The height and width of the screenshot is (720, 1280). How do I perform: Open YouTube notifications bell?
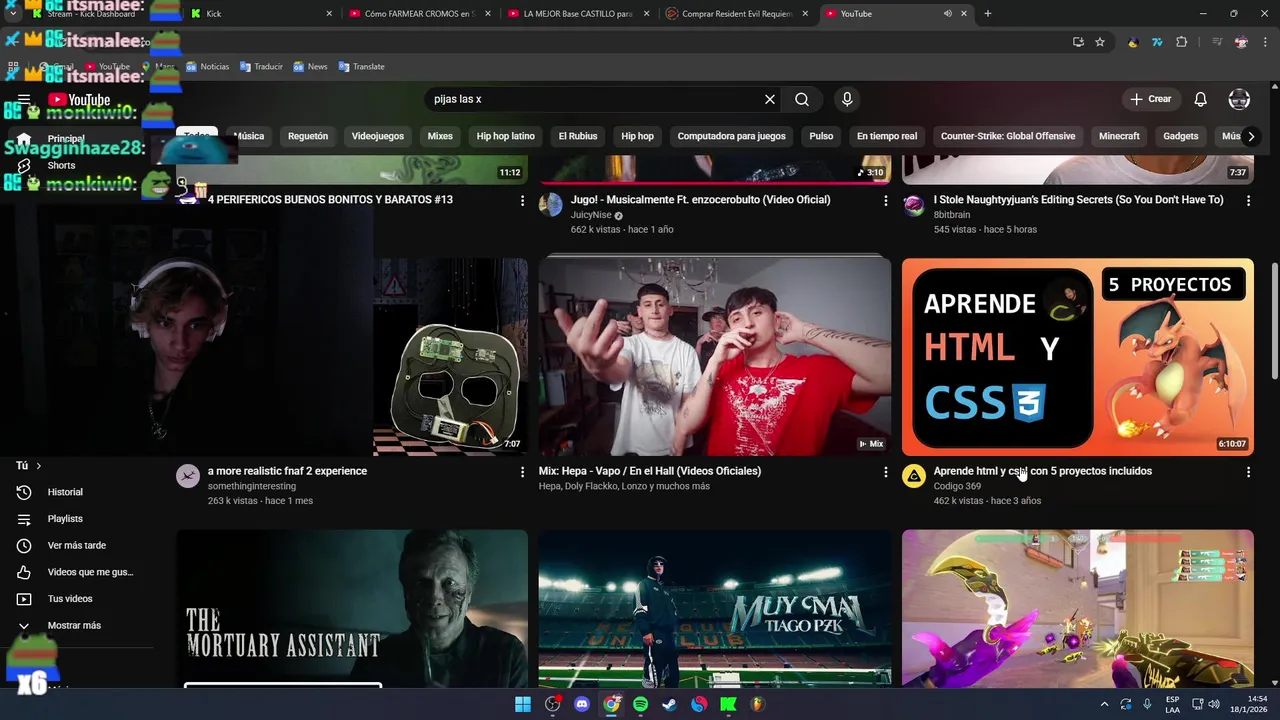pos(1200,99)
